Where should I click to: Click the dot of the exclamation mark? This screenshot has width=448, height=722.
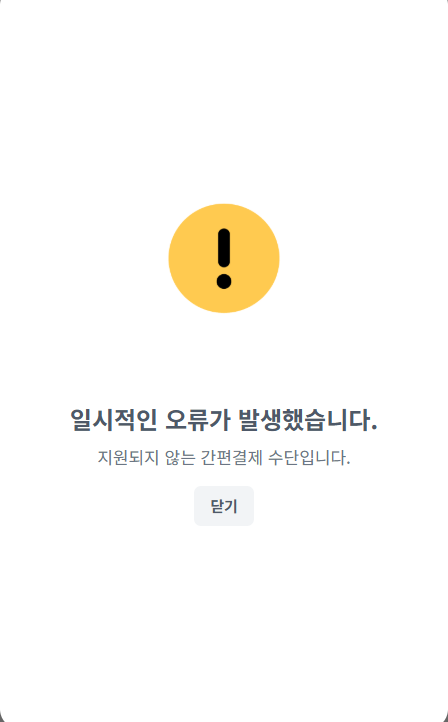coord(224,281)
